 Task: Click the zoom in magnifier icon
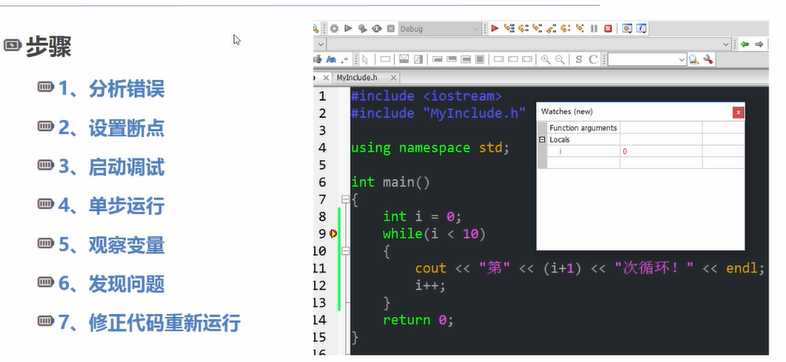[545, 60]
